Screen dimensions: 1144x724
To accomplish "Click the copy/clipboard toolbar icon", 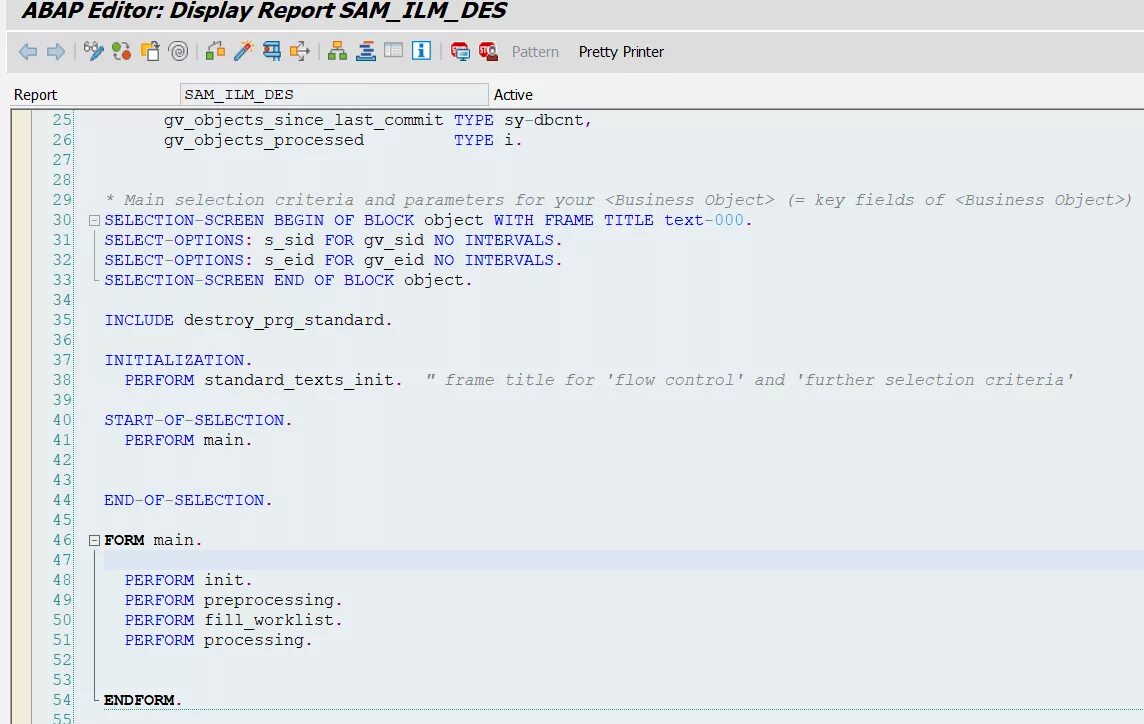I will 150,51.
